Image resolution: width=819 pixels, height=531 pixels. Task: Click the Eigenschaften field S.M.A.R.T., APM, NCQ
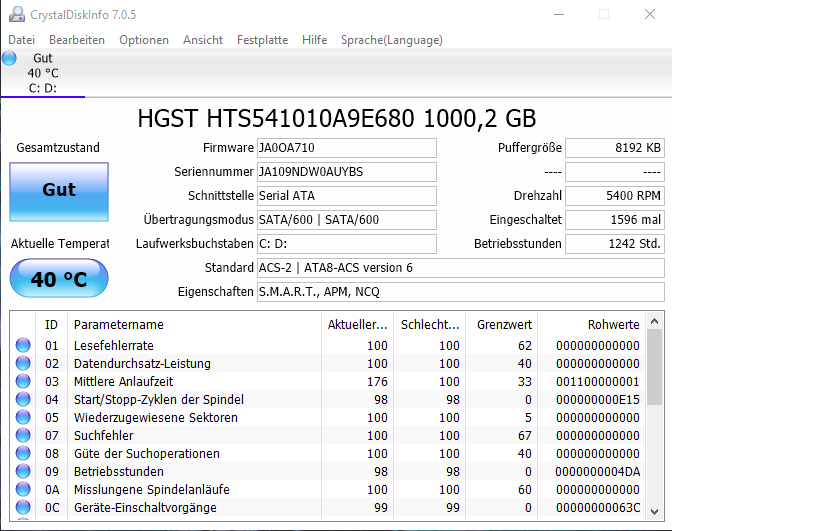(461, 292)
